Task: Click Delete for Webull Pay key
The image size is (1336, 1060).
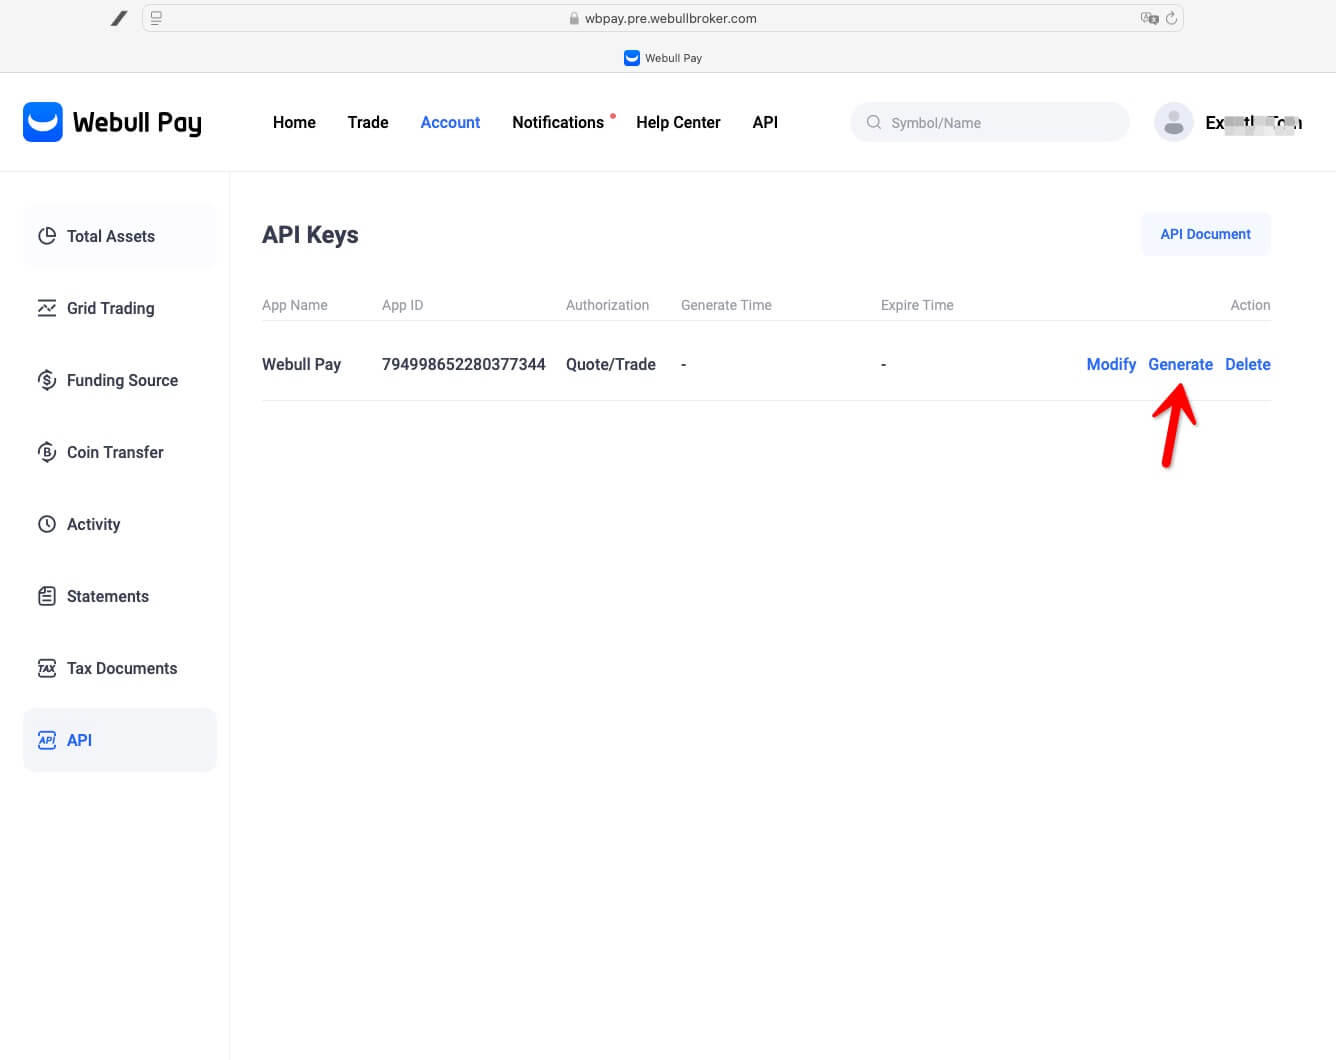Action: click(1248, 364)
